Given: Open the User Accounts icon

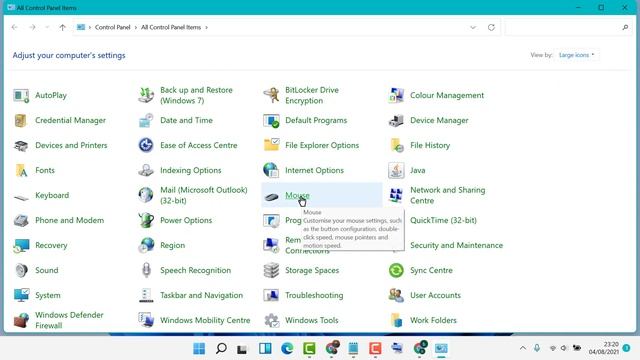Looking at the screenshot, I should click(396, 295).
